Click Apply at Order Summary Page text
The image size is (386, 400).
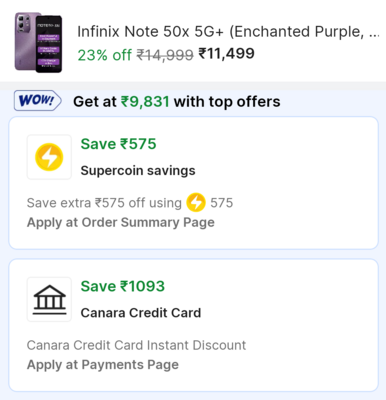coord(121,222)
